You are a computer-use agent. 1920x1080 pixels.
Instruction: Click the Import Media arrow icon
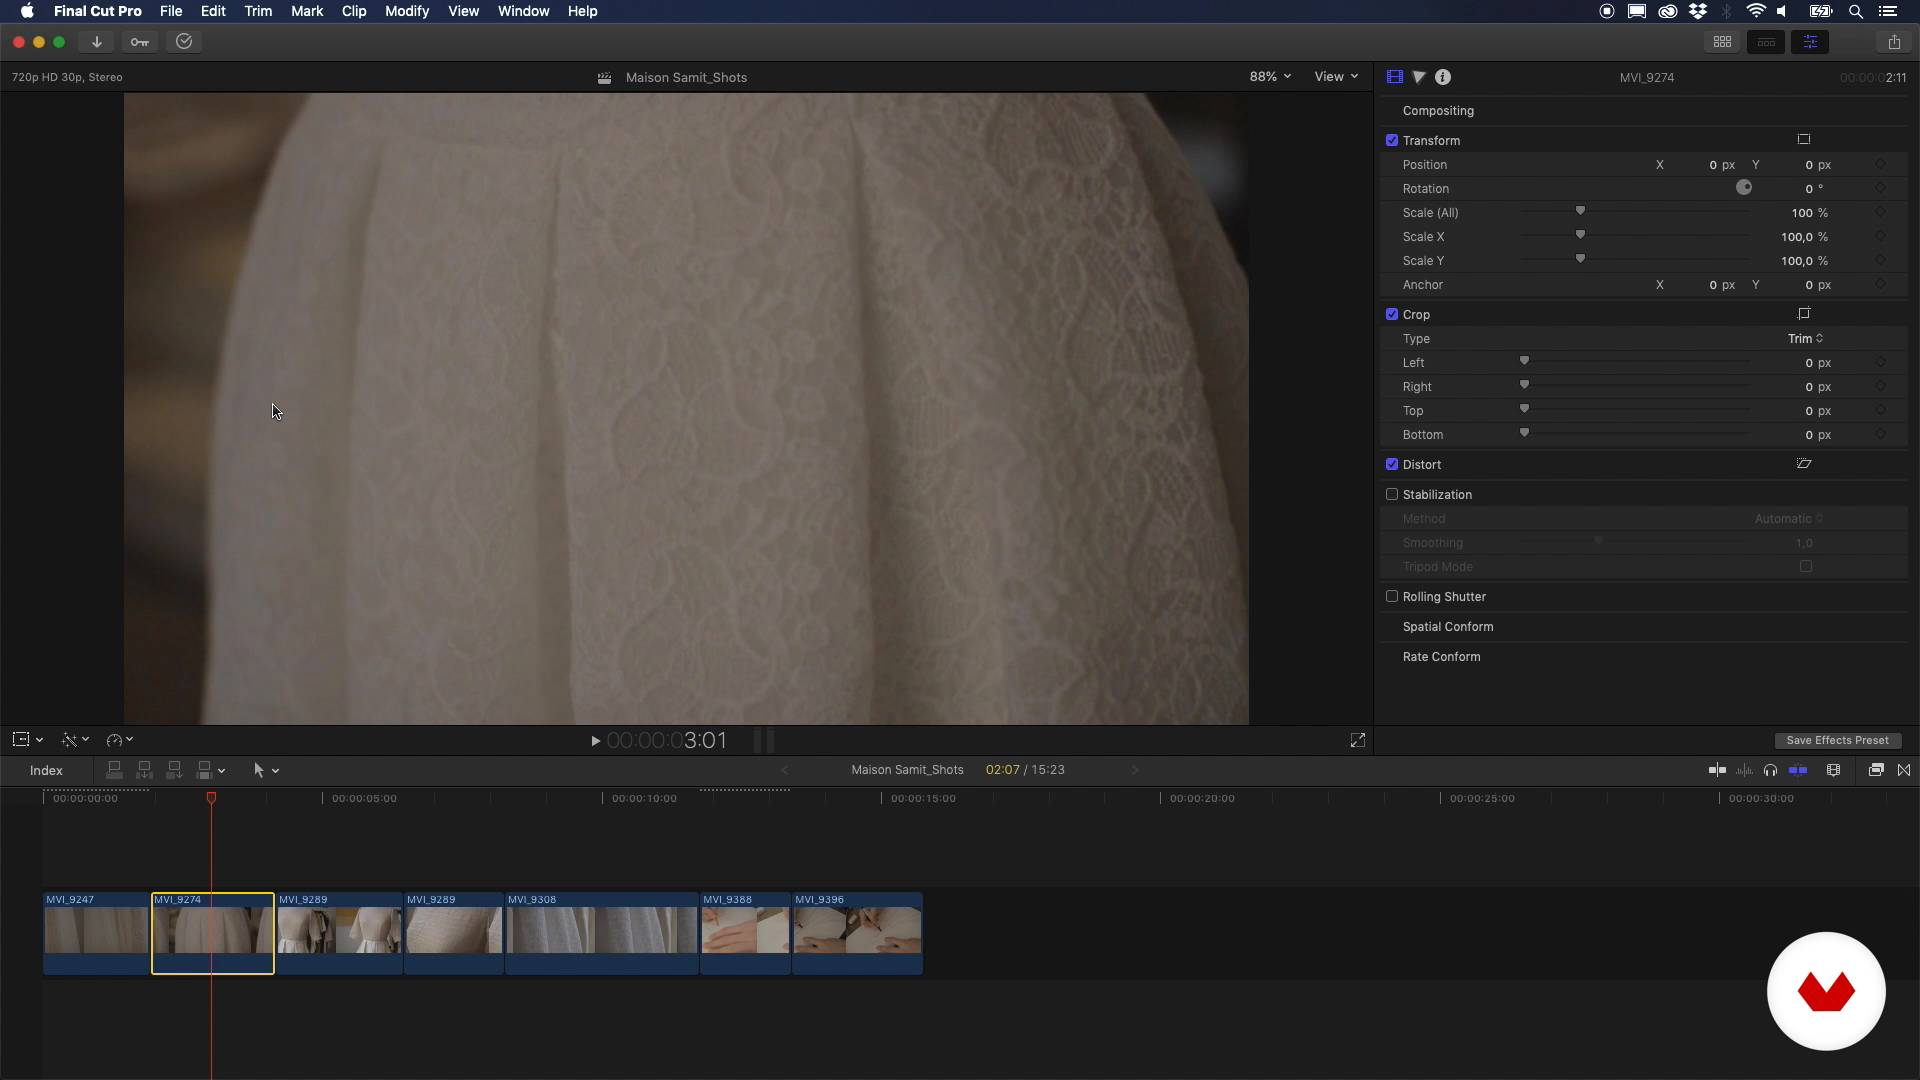[x=97, y=42]
